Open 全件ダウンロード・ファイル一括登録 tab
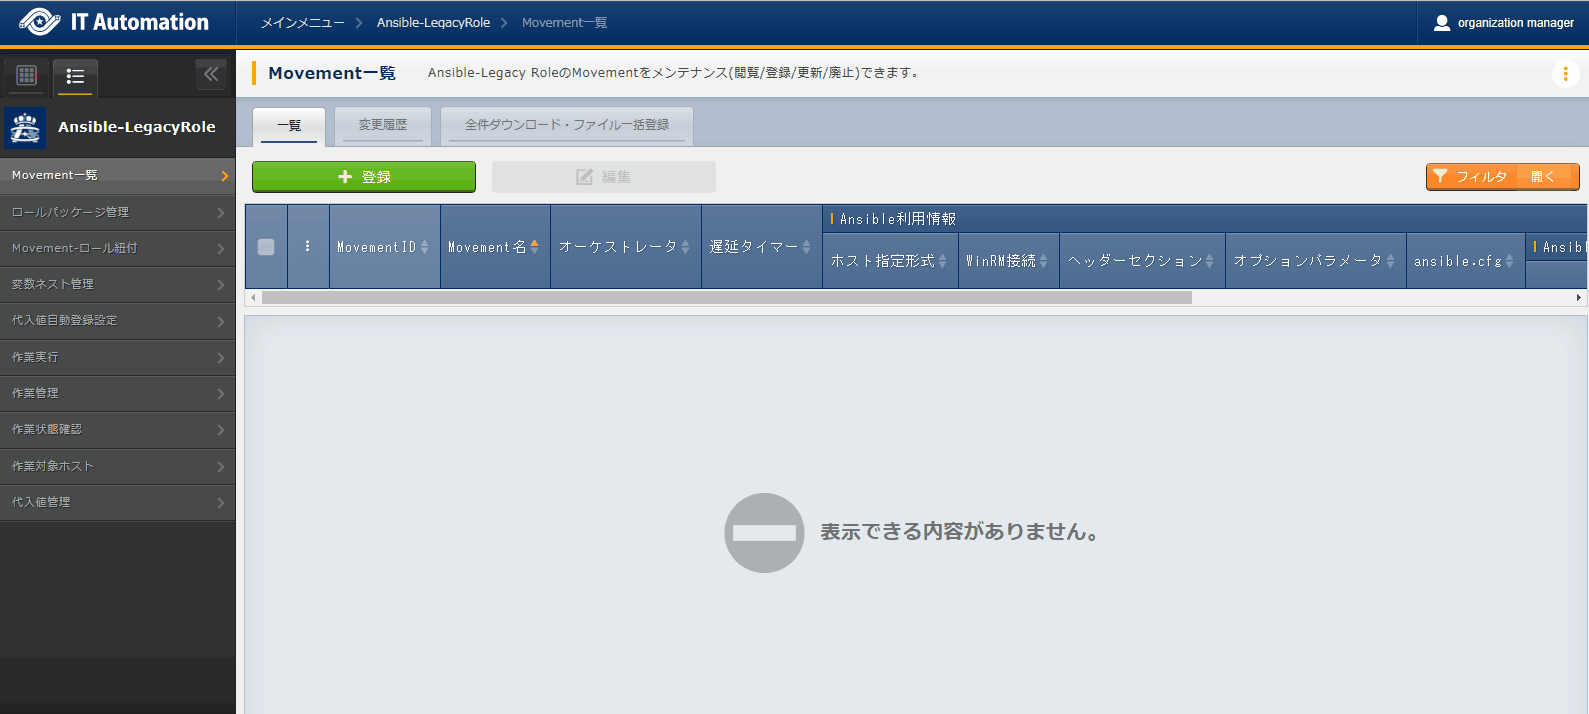Screen dimensions: 1589x714 point(567,125)
